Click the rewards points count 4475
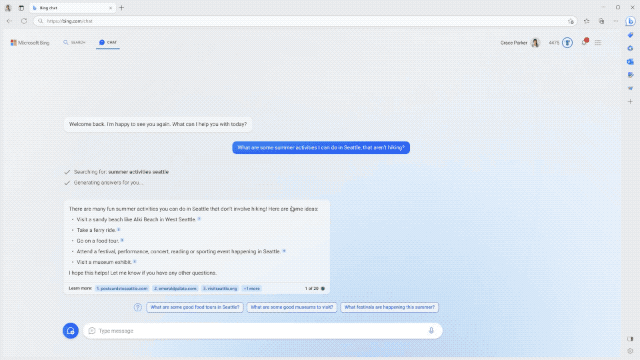 click(x=554, y=42)
